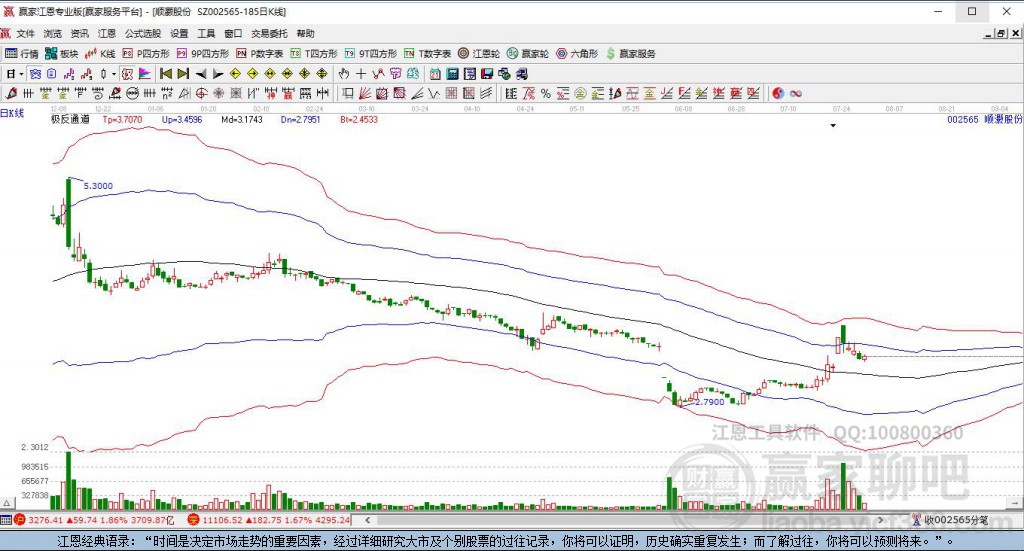Open the 浏览 menu
Screen dimensions: 1024x551
[52, 33]
